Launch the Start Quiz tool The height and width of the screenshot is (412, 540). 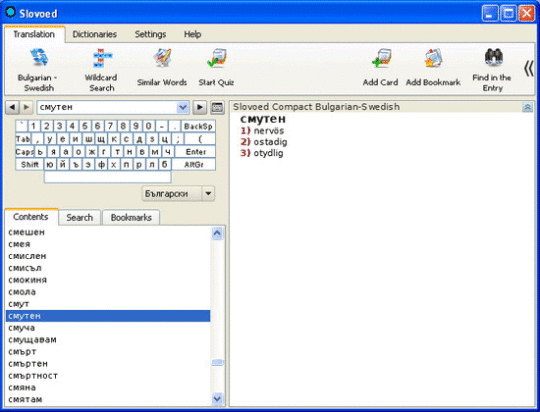(216, 68)
